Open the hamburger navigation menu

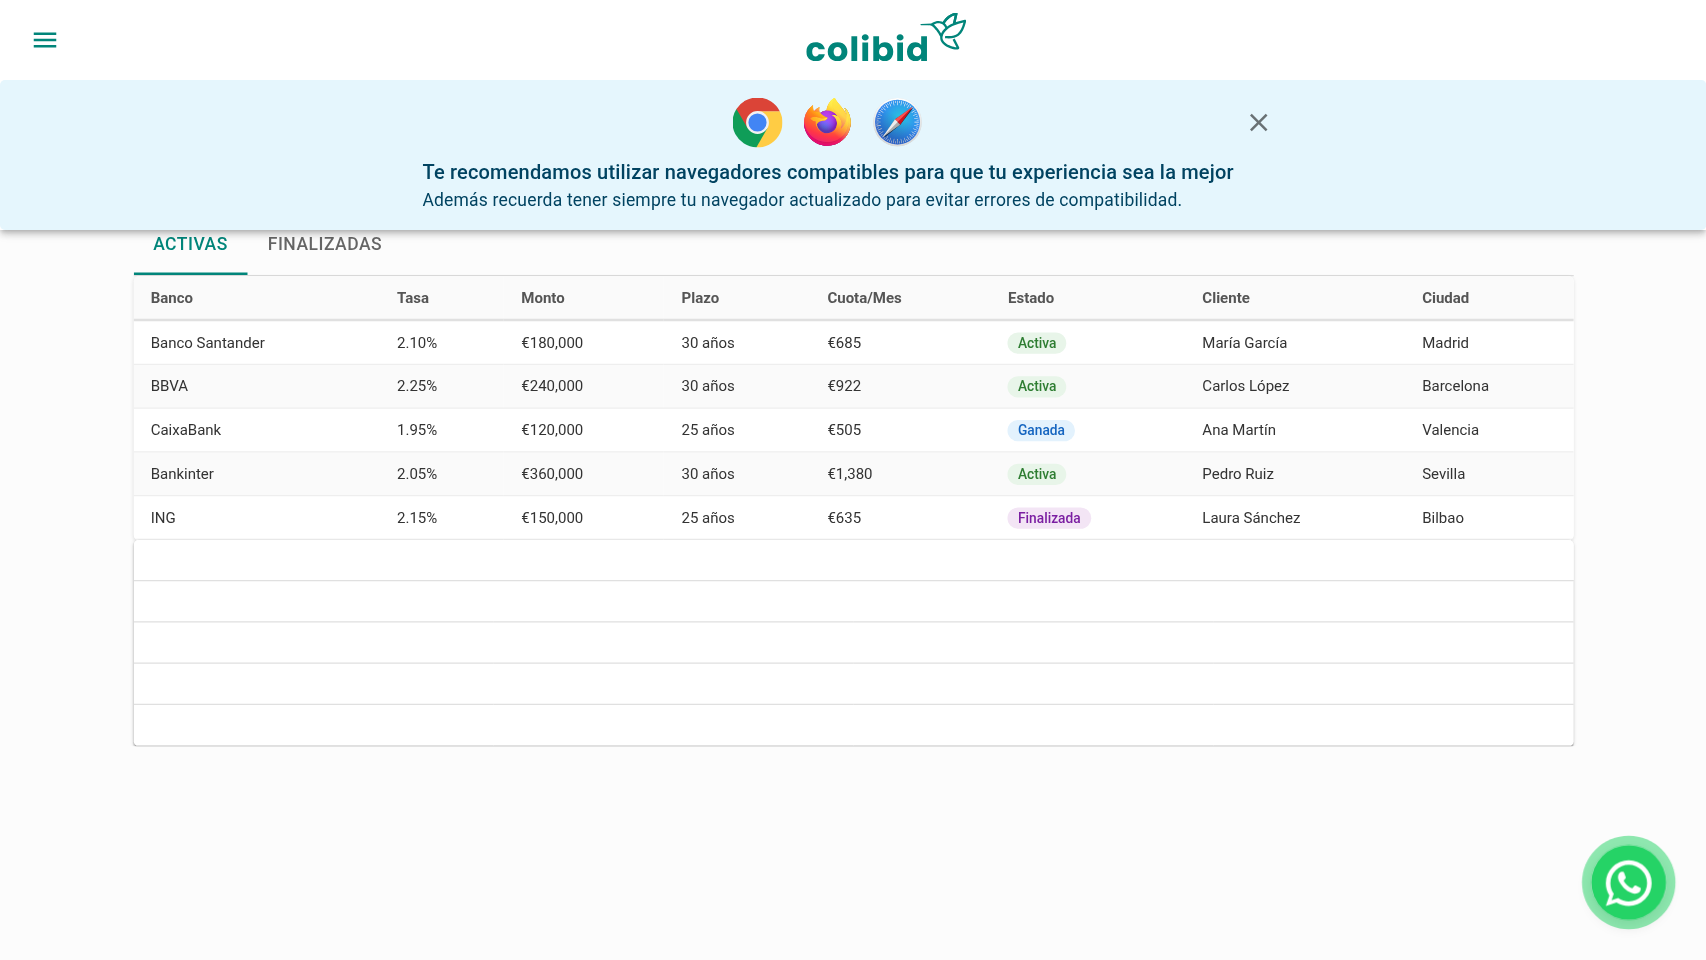pyautogui.click(x=45, y=40)
